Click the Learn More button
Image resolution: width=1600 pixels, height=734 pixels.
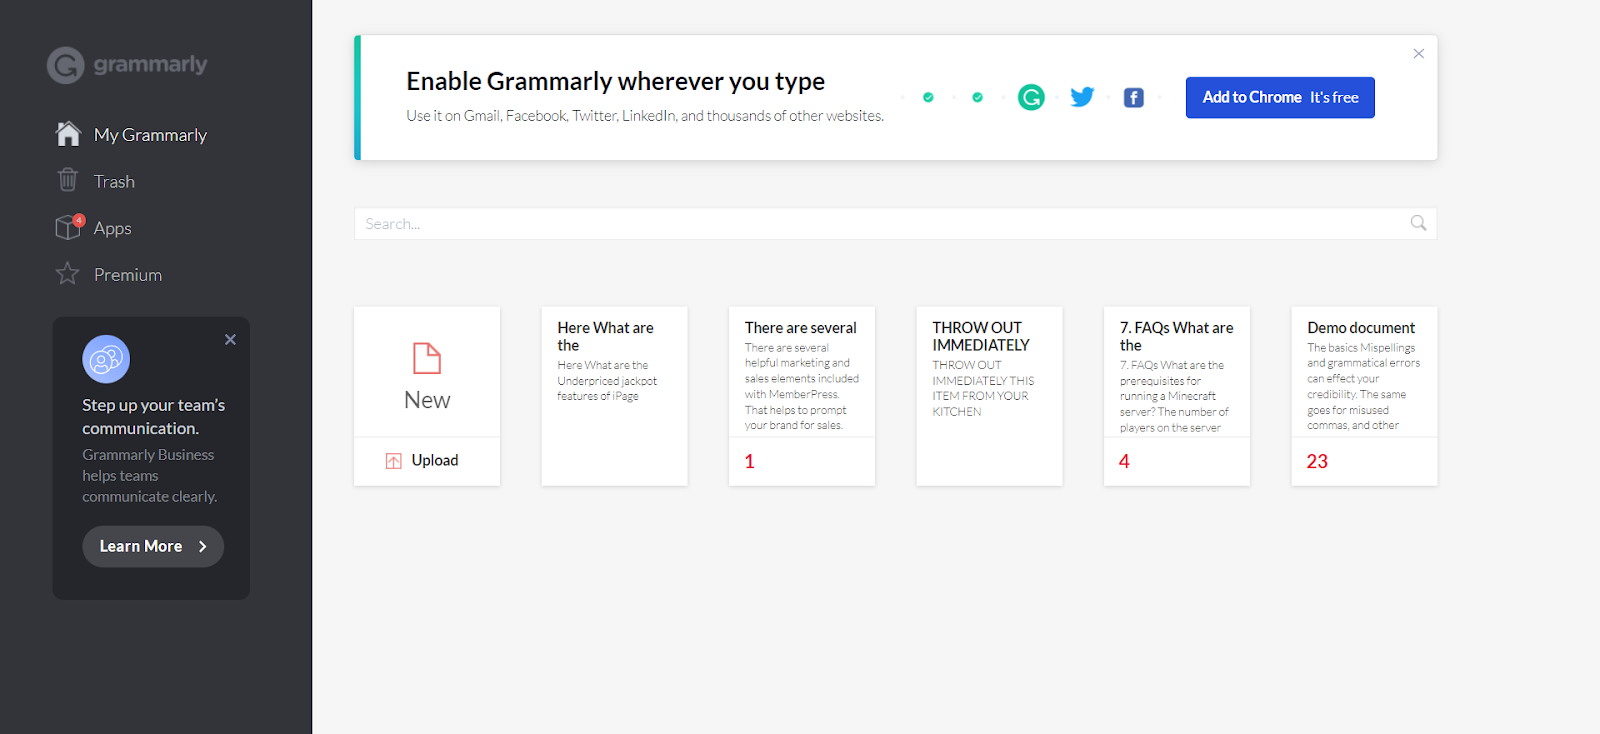[x=153, y=546]
